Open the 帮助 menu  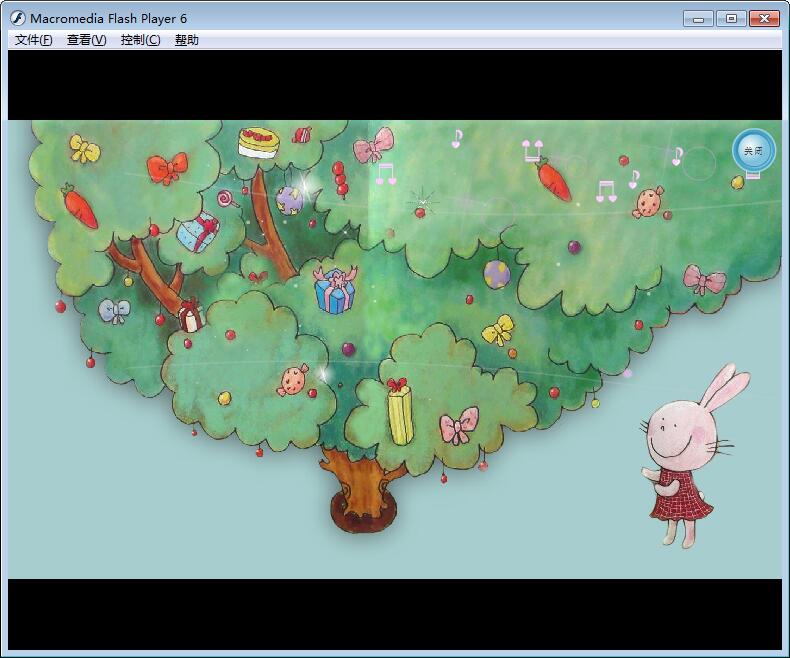pyautogui.click(x=187, y=40)
